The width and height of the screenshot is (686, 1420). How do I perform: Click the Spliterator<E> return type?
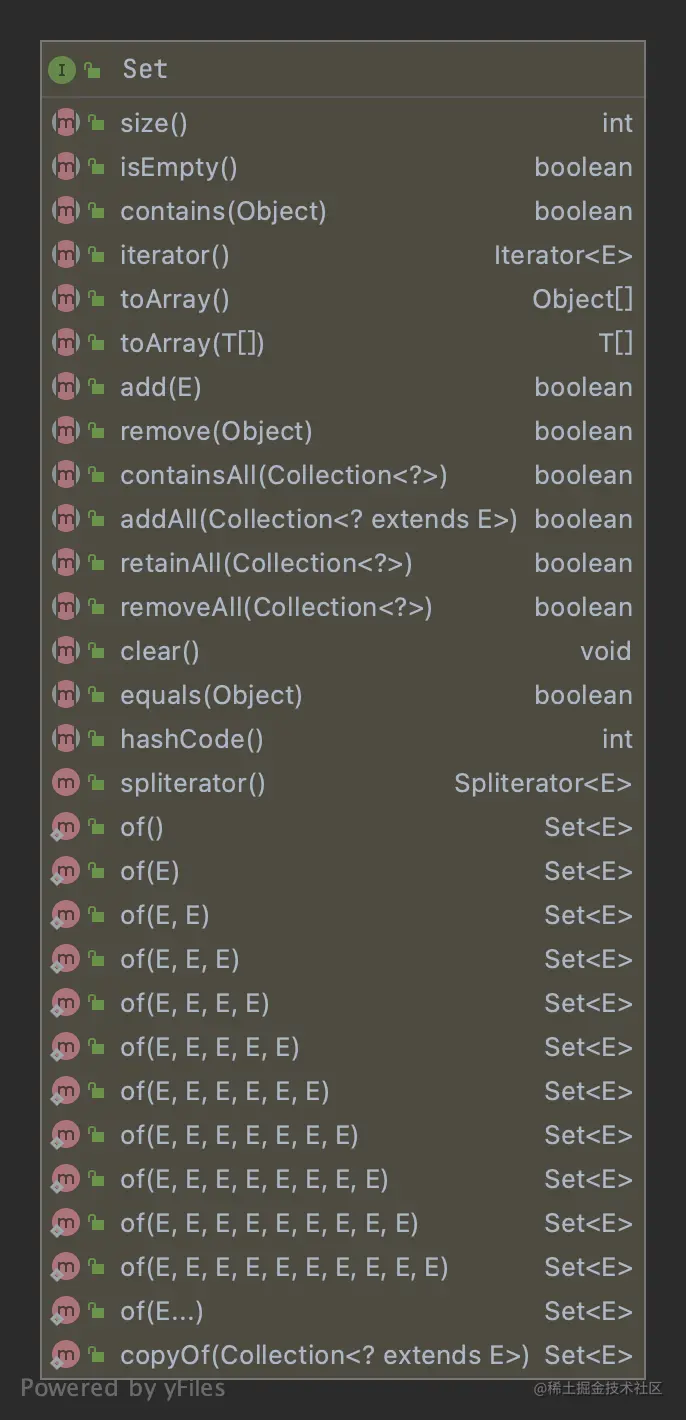point(543,783)
